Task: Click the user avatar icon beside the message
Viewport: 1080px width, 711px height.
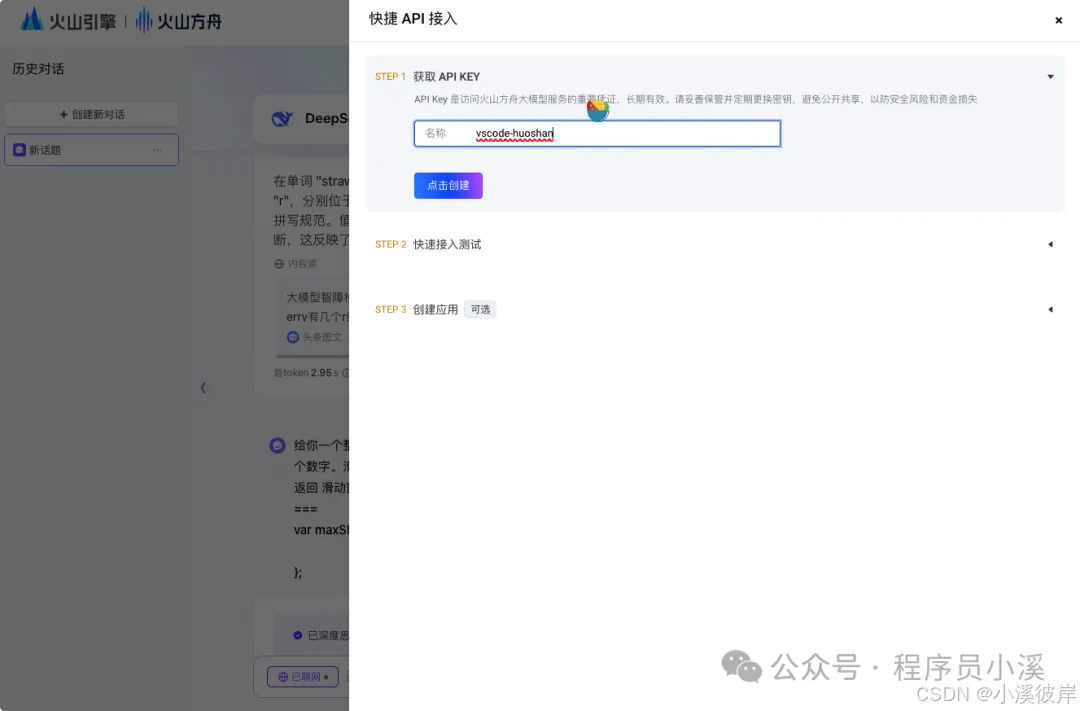Action: 277,445
